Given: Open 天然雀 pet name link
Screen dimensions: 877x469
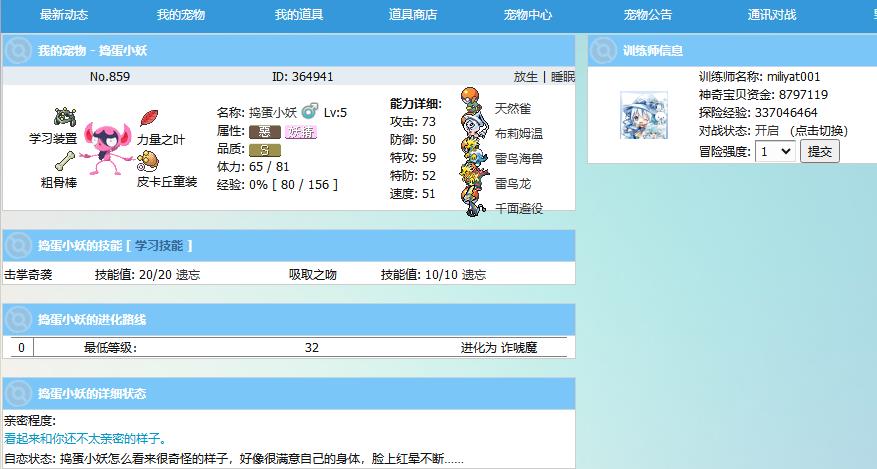Looking at the screenshot, I should pos(513,108).
